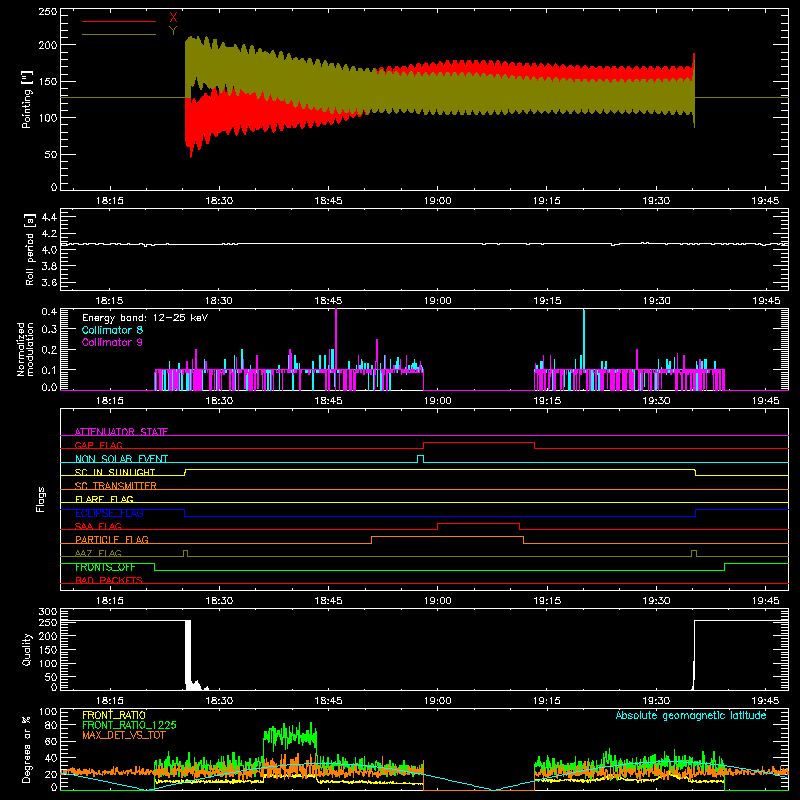The image size is (800, 800).
Task: Click the 'Normalized modulation' axis title
Action: point(26,349)
